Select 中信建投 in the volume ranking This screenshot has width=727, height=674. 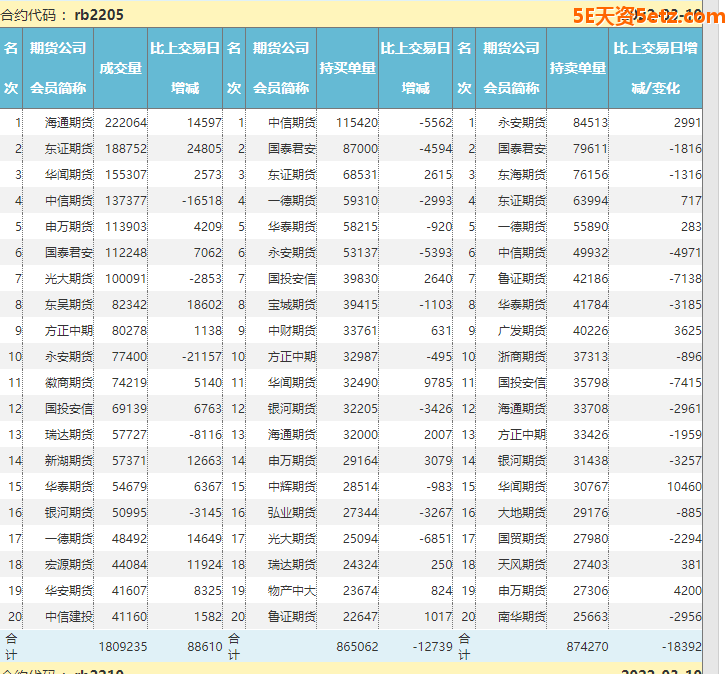[69, 616]
